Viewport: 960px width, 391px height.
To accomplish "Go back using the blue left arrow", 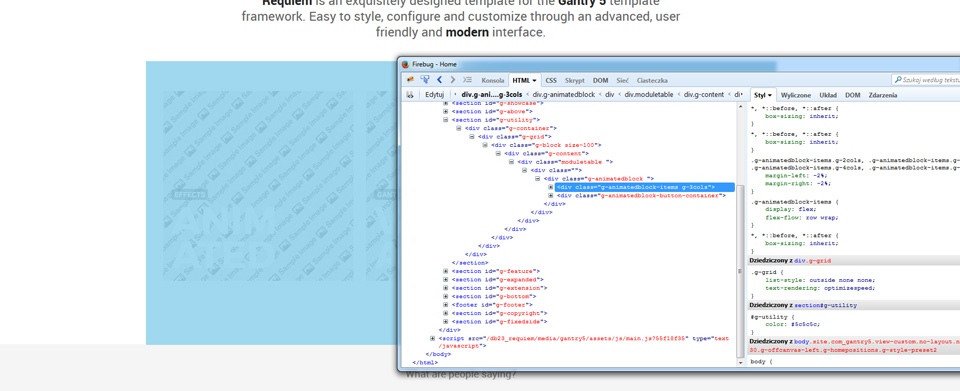I will pos(440,80).
